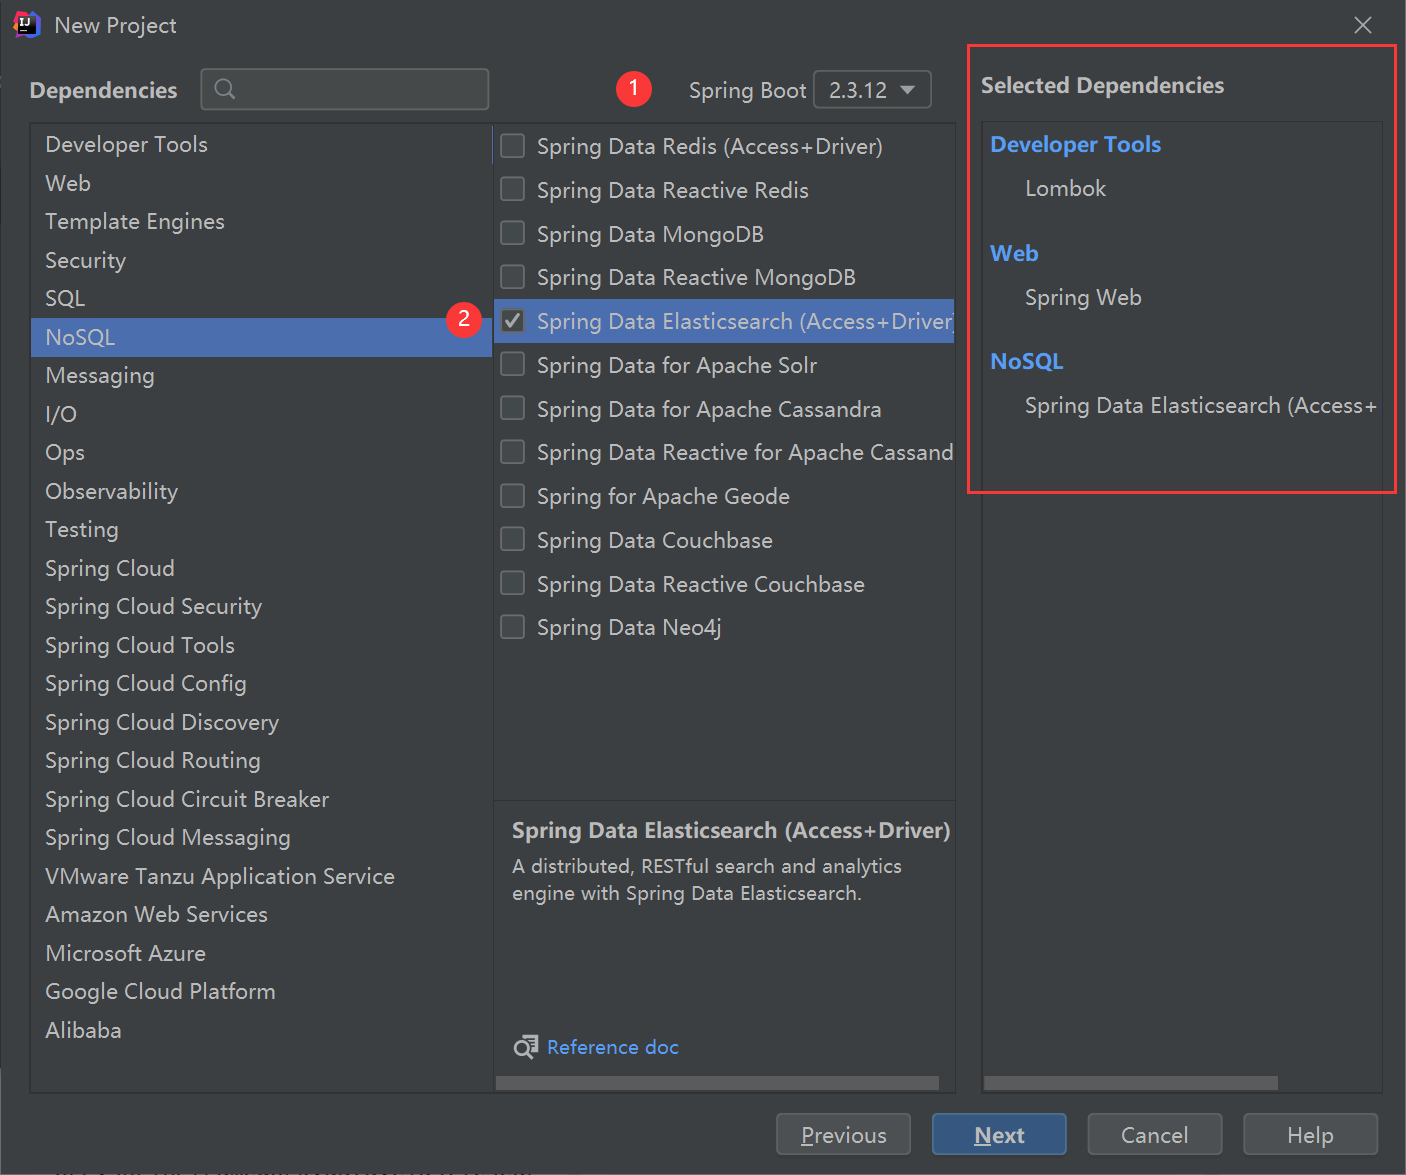Select Lombok in Selected Dependencies

click(x=1065, y=188)
